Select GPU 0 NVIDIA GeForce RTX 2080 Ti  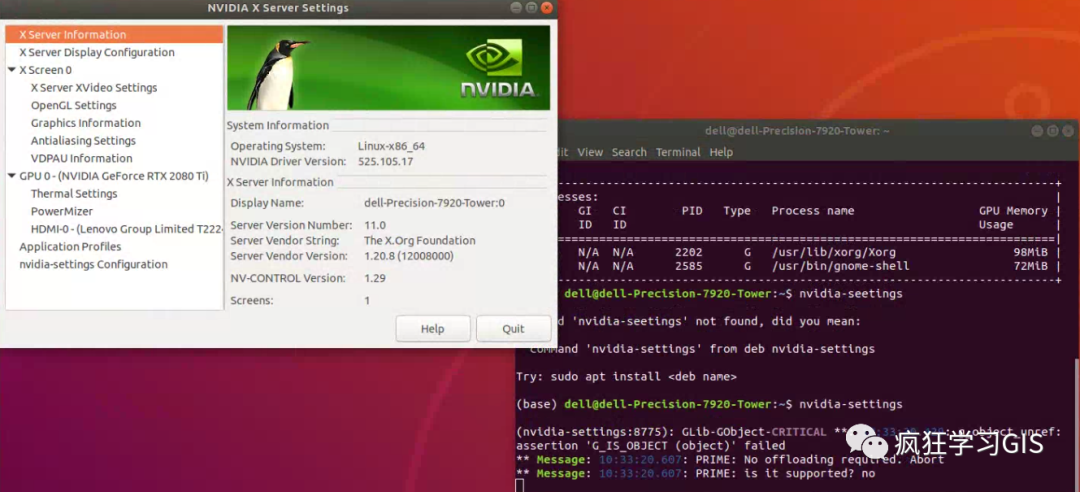(x=114, y=176)
